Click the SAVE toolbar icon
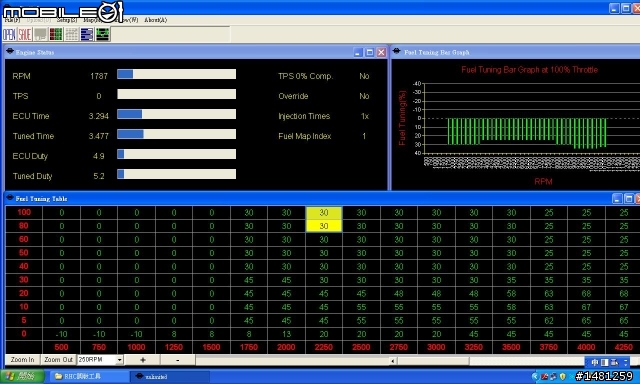Screen dimensions: 640x384 [x=24, y=34]
